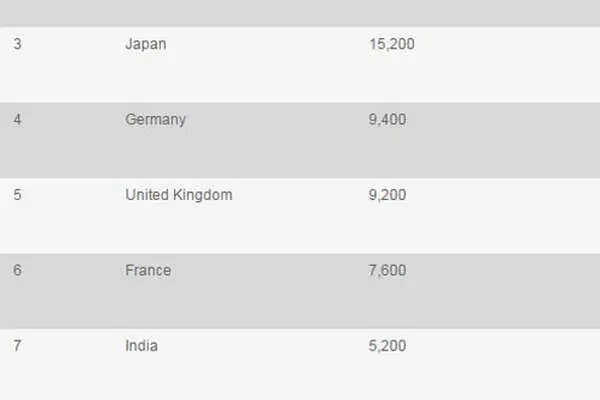
Task: Click rank number 5
Action: [17, 195]
